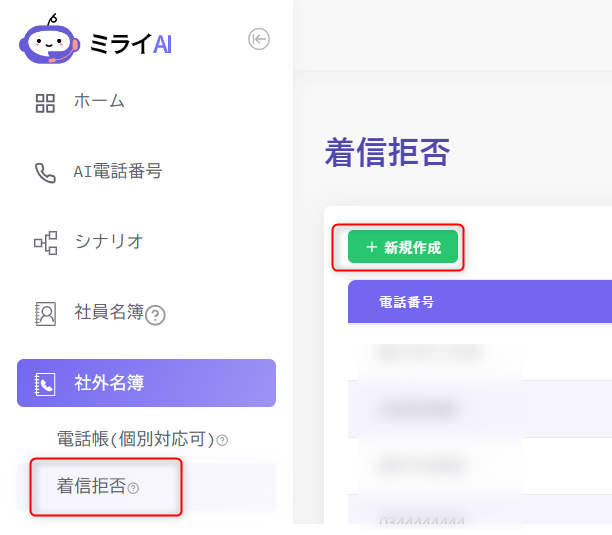Click the AI電話番号 phone icon

[x=45, y=173]
